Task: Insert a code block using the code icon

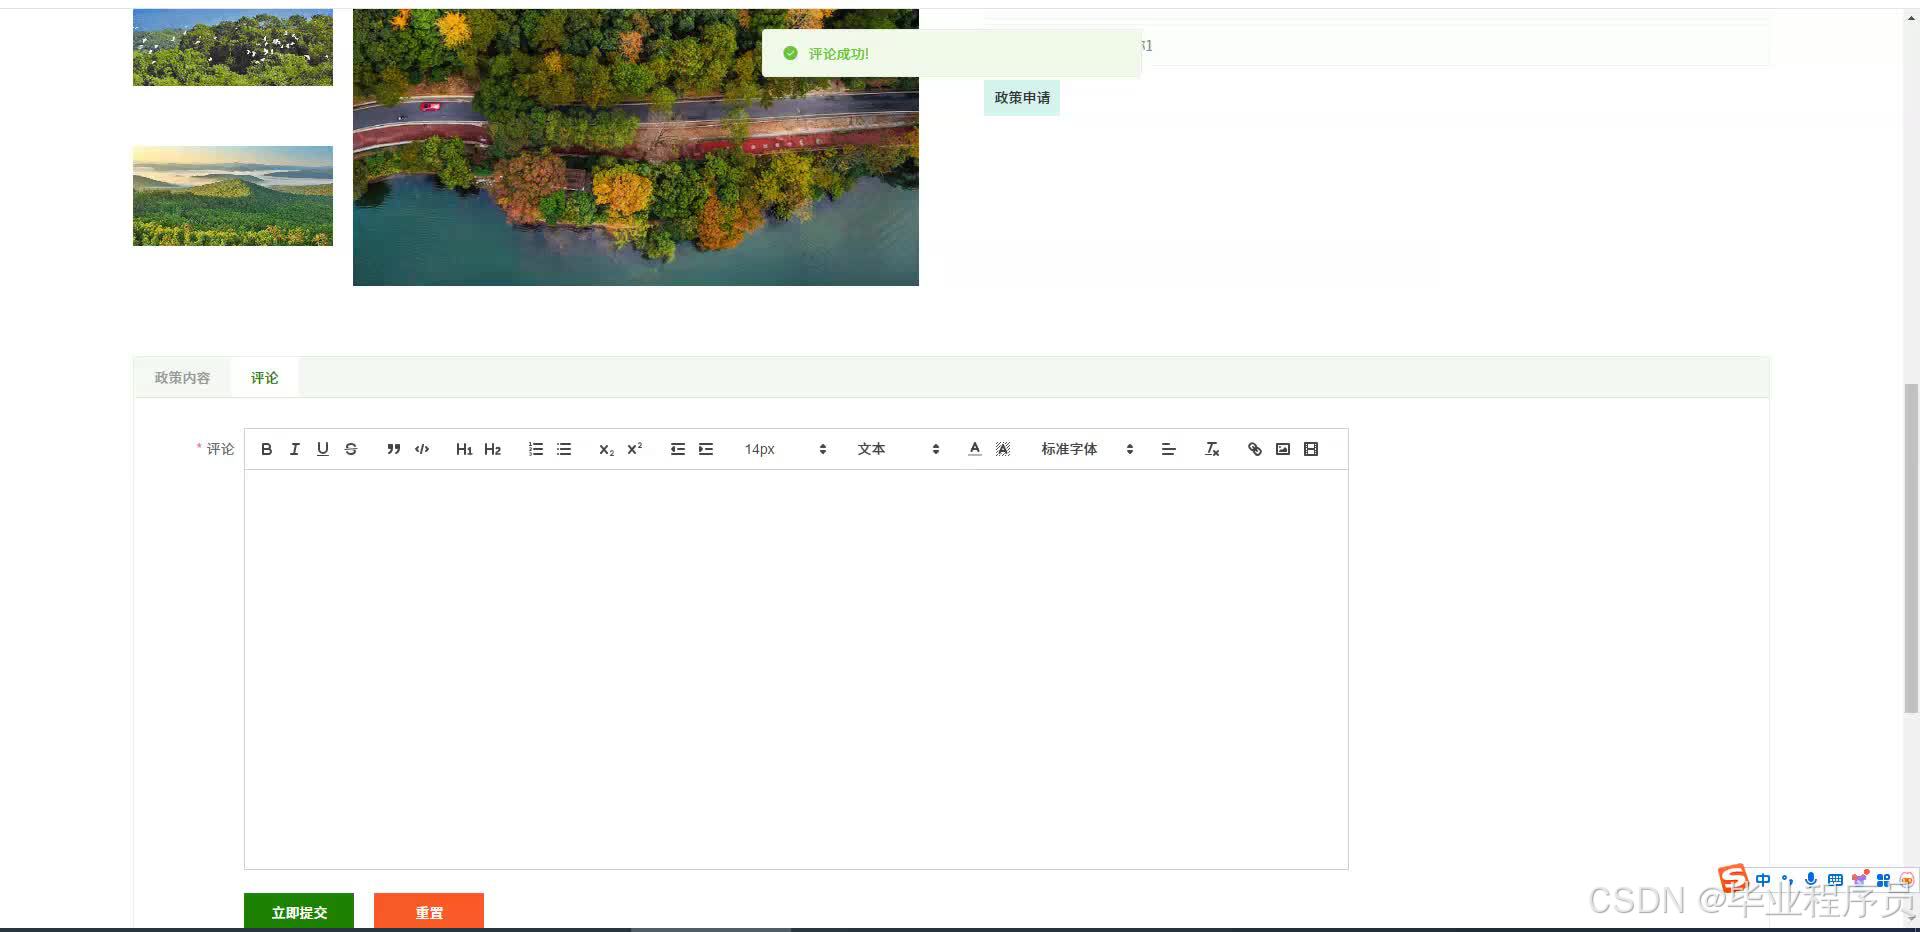Action: click(x=422, y=449)
